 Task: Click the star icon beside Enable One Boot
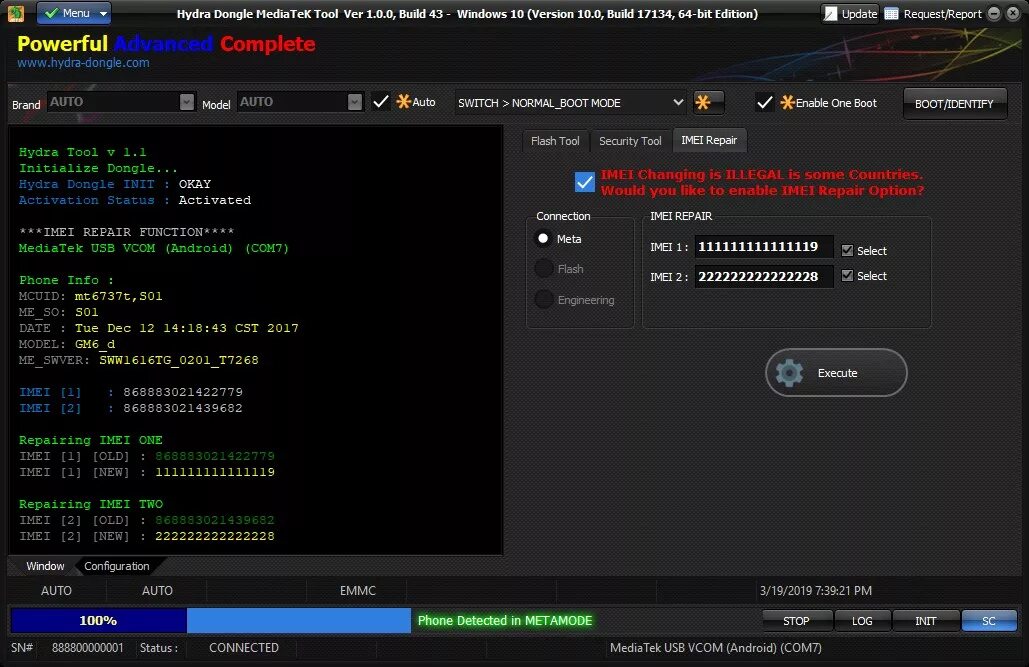[x=788, y=102]
